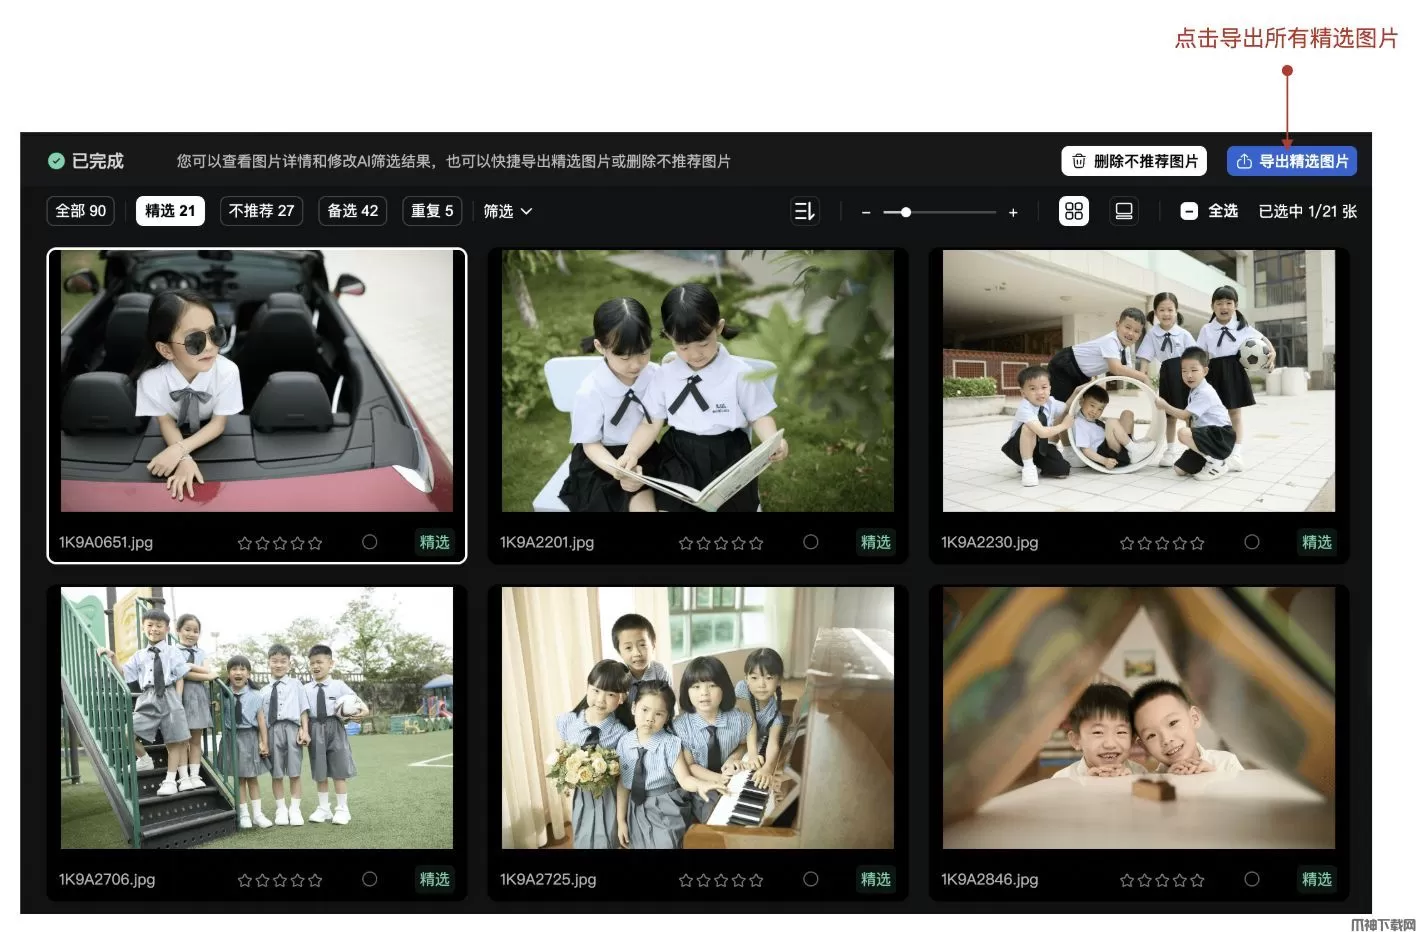
Task: Open the girl in convertible car photo
Action: pos(257,381)
